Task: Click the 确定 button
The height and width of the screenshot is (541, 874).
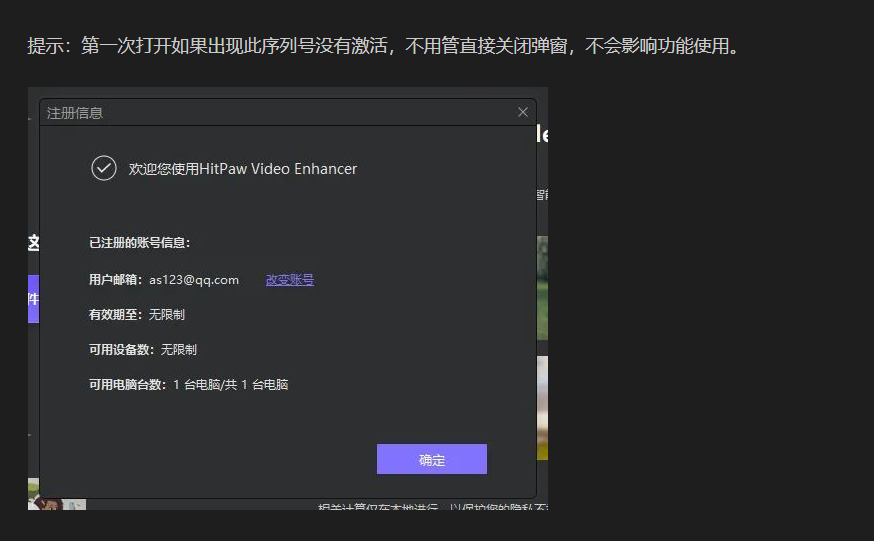Action: pyautogui.click(x=431, y=459)
